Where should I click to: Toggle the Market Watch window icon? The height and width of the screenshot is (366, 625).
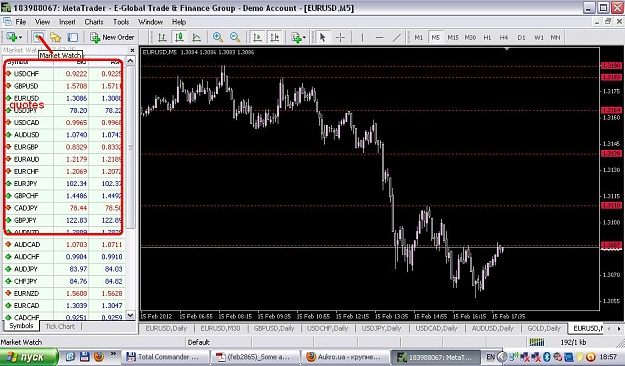39,37
